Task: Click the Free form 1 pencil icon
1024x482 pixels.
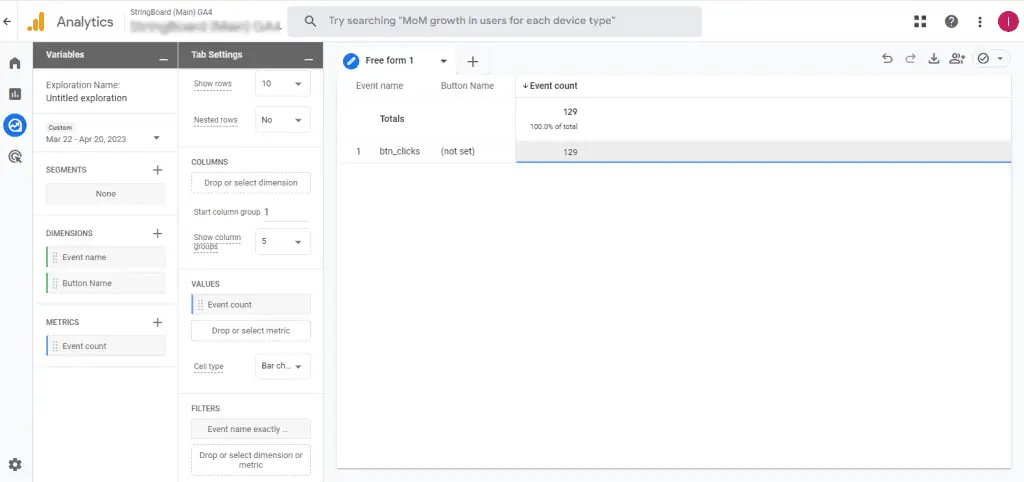Action: click(351, 61)
